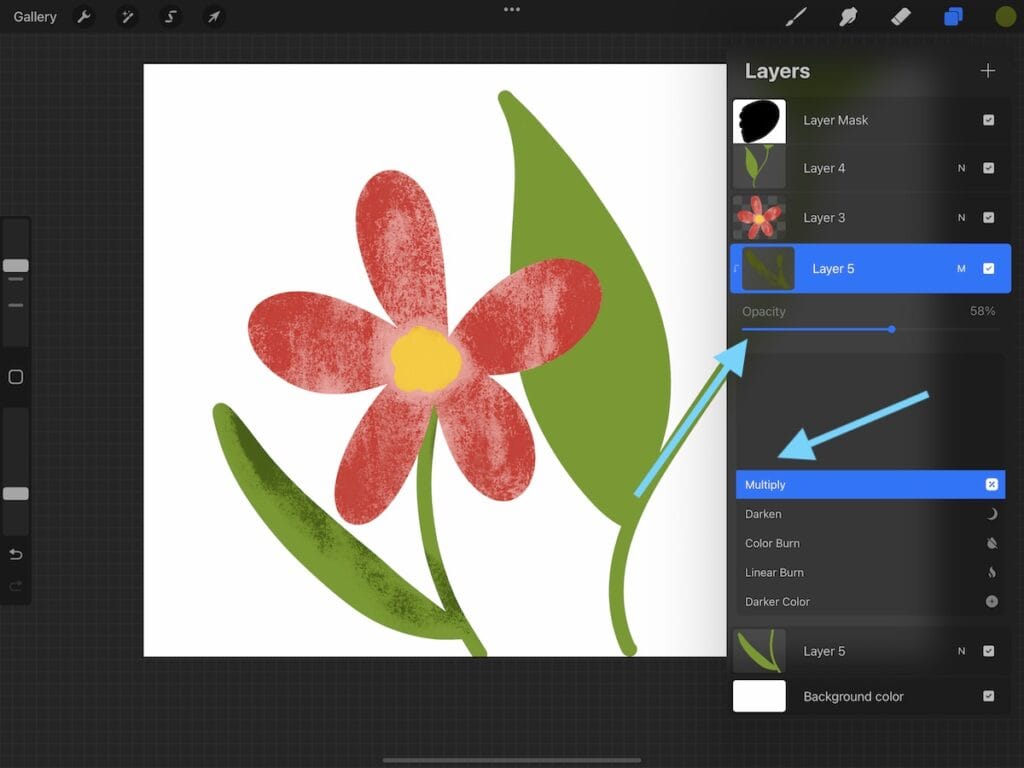Return to the Gallery
The image size is (1024, 768).
coord(34,16)
